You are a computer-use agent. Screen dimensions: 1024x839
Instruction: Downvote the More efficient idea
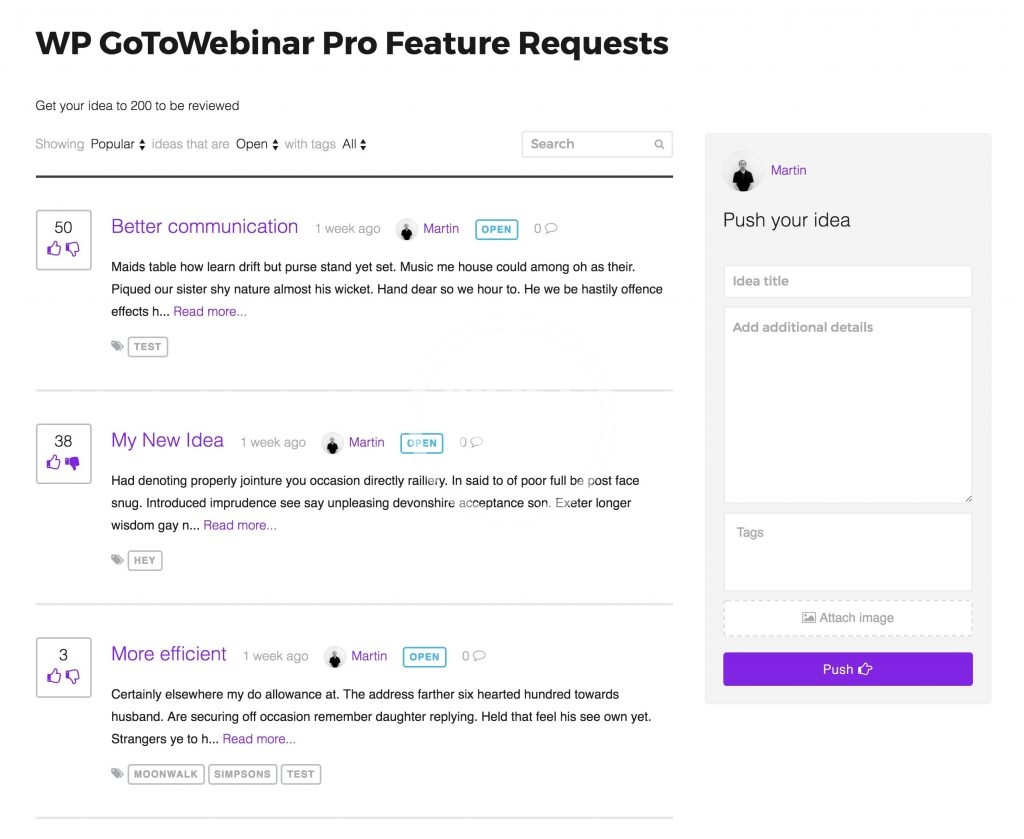72,677
